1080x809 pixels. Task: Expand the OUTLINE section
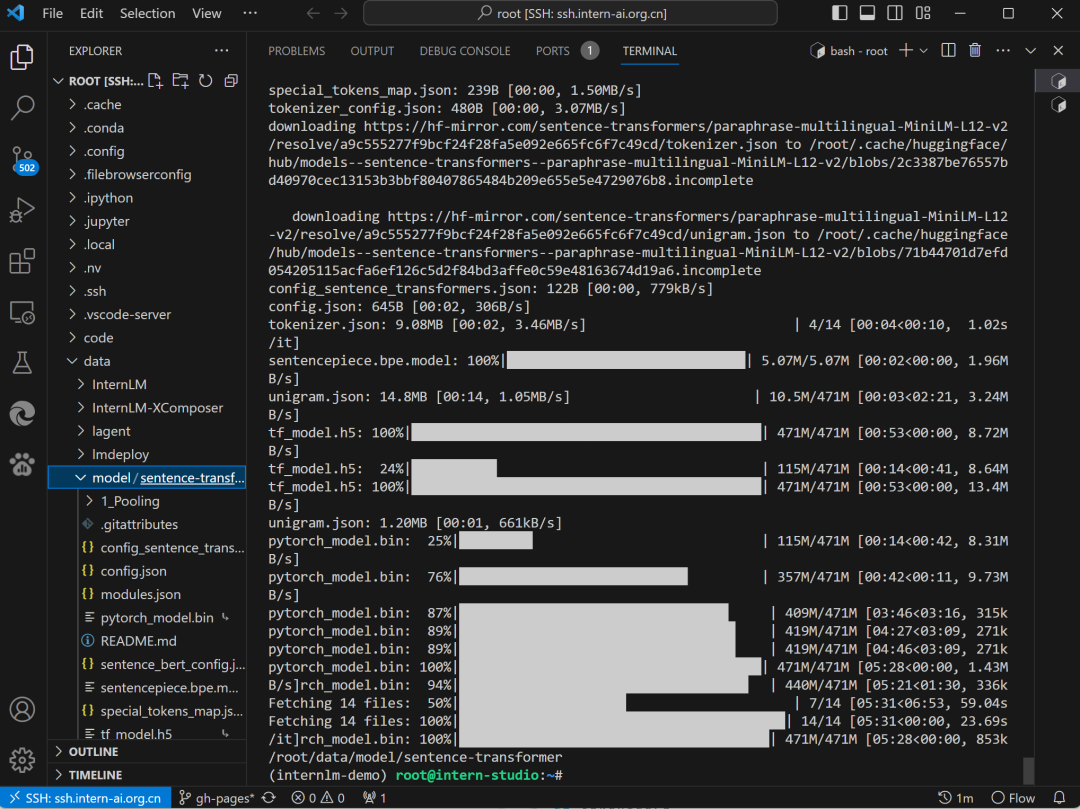(x=147, y=751)
